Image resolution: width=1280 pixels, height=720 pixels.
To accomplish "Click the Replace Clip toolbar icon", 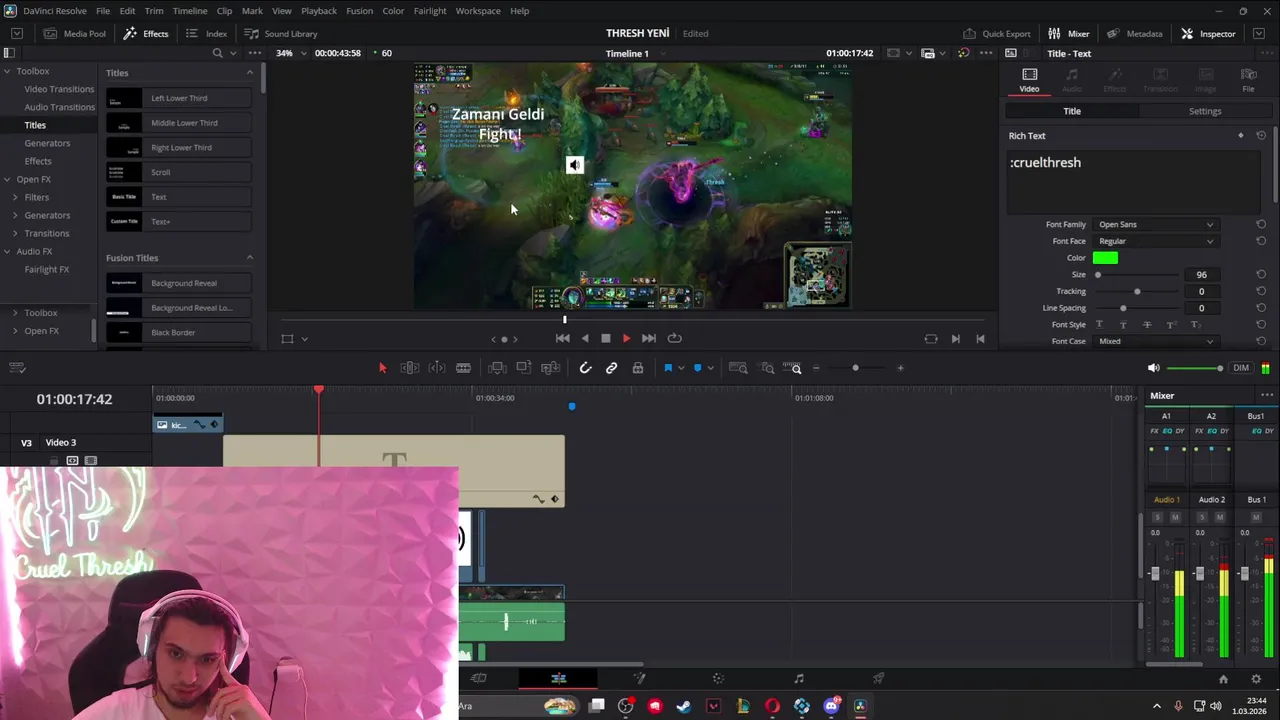I will click(550, 368).
